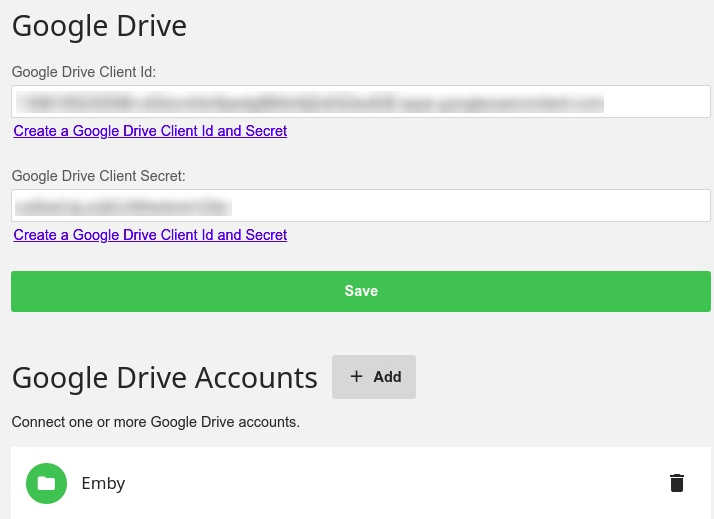Click the "Connect one or more" description text

(155, 422)
